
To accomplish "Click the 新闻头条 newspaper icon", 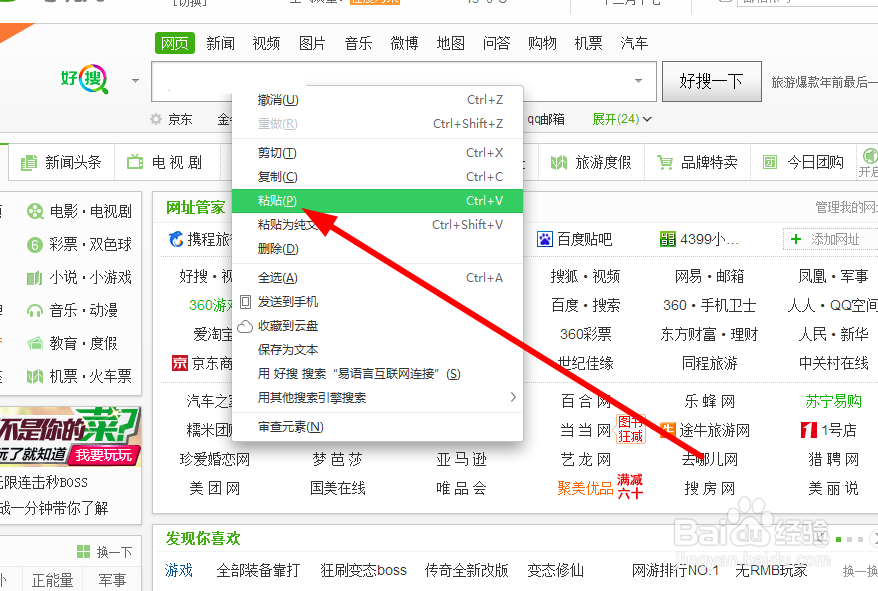I will coord(29,163).
